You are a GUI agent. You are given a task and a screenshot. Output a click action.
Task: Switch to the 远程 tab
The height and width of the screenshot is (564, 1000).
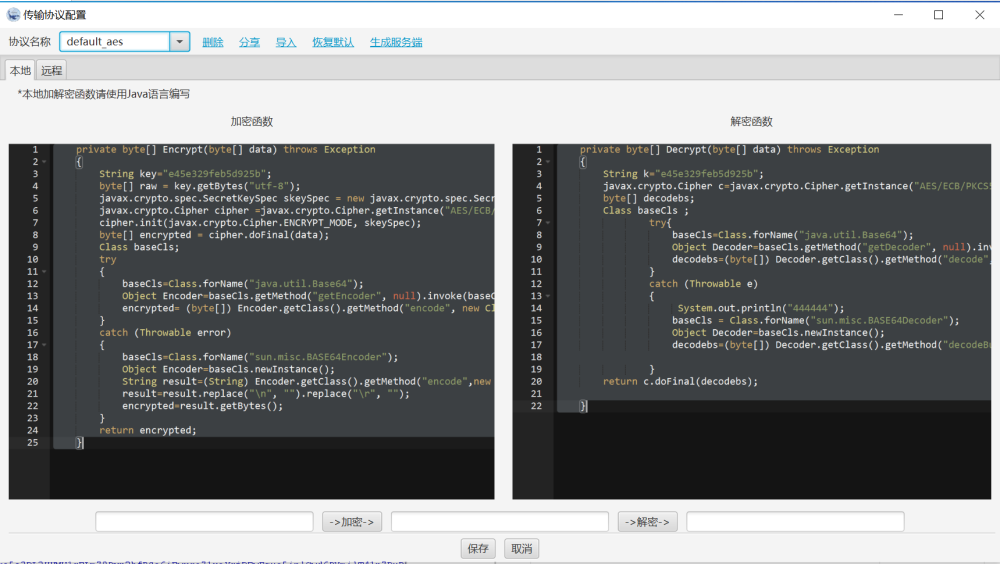point(51,70)
